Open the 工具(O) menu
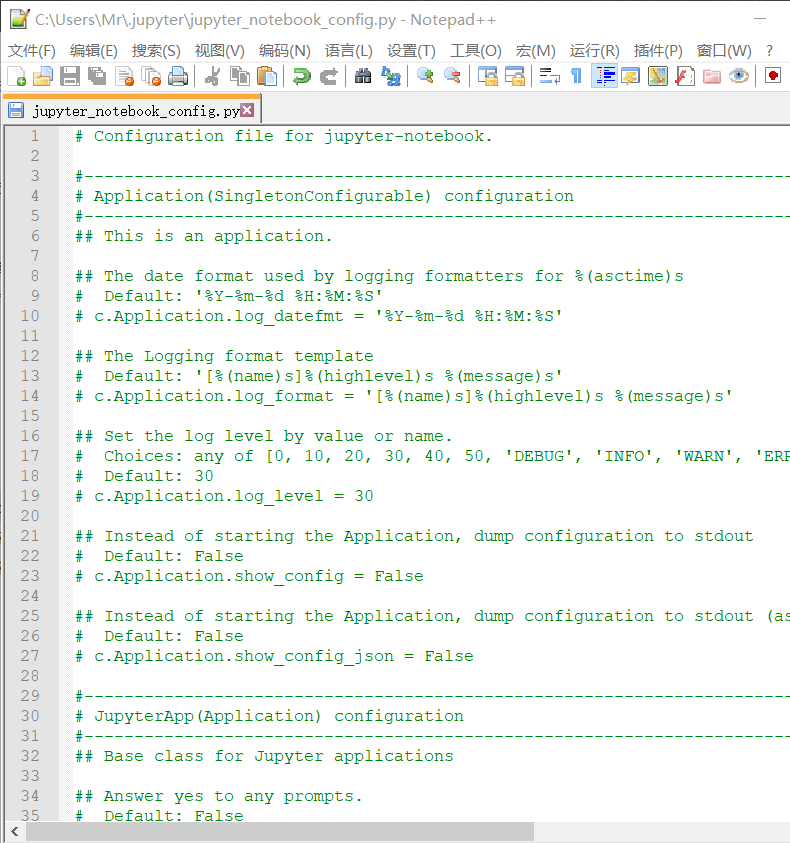790x843 pixels. click(x=475, y=51)
